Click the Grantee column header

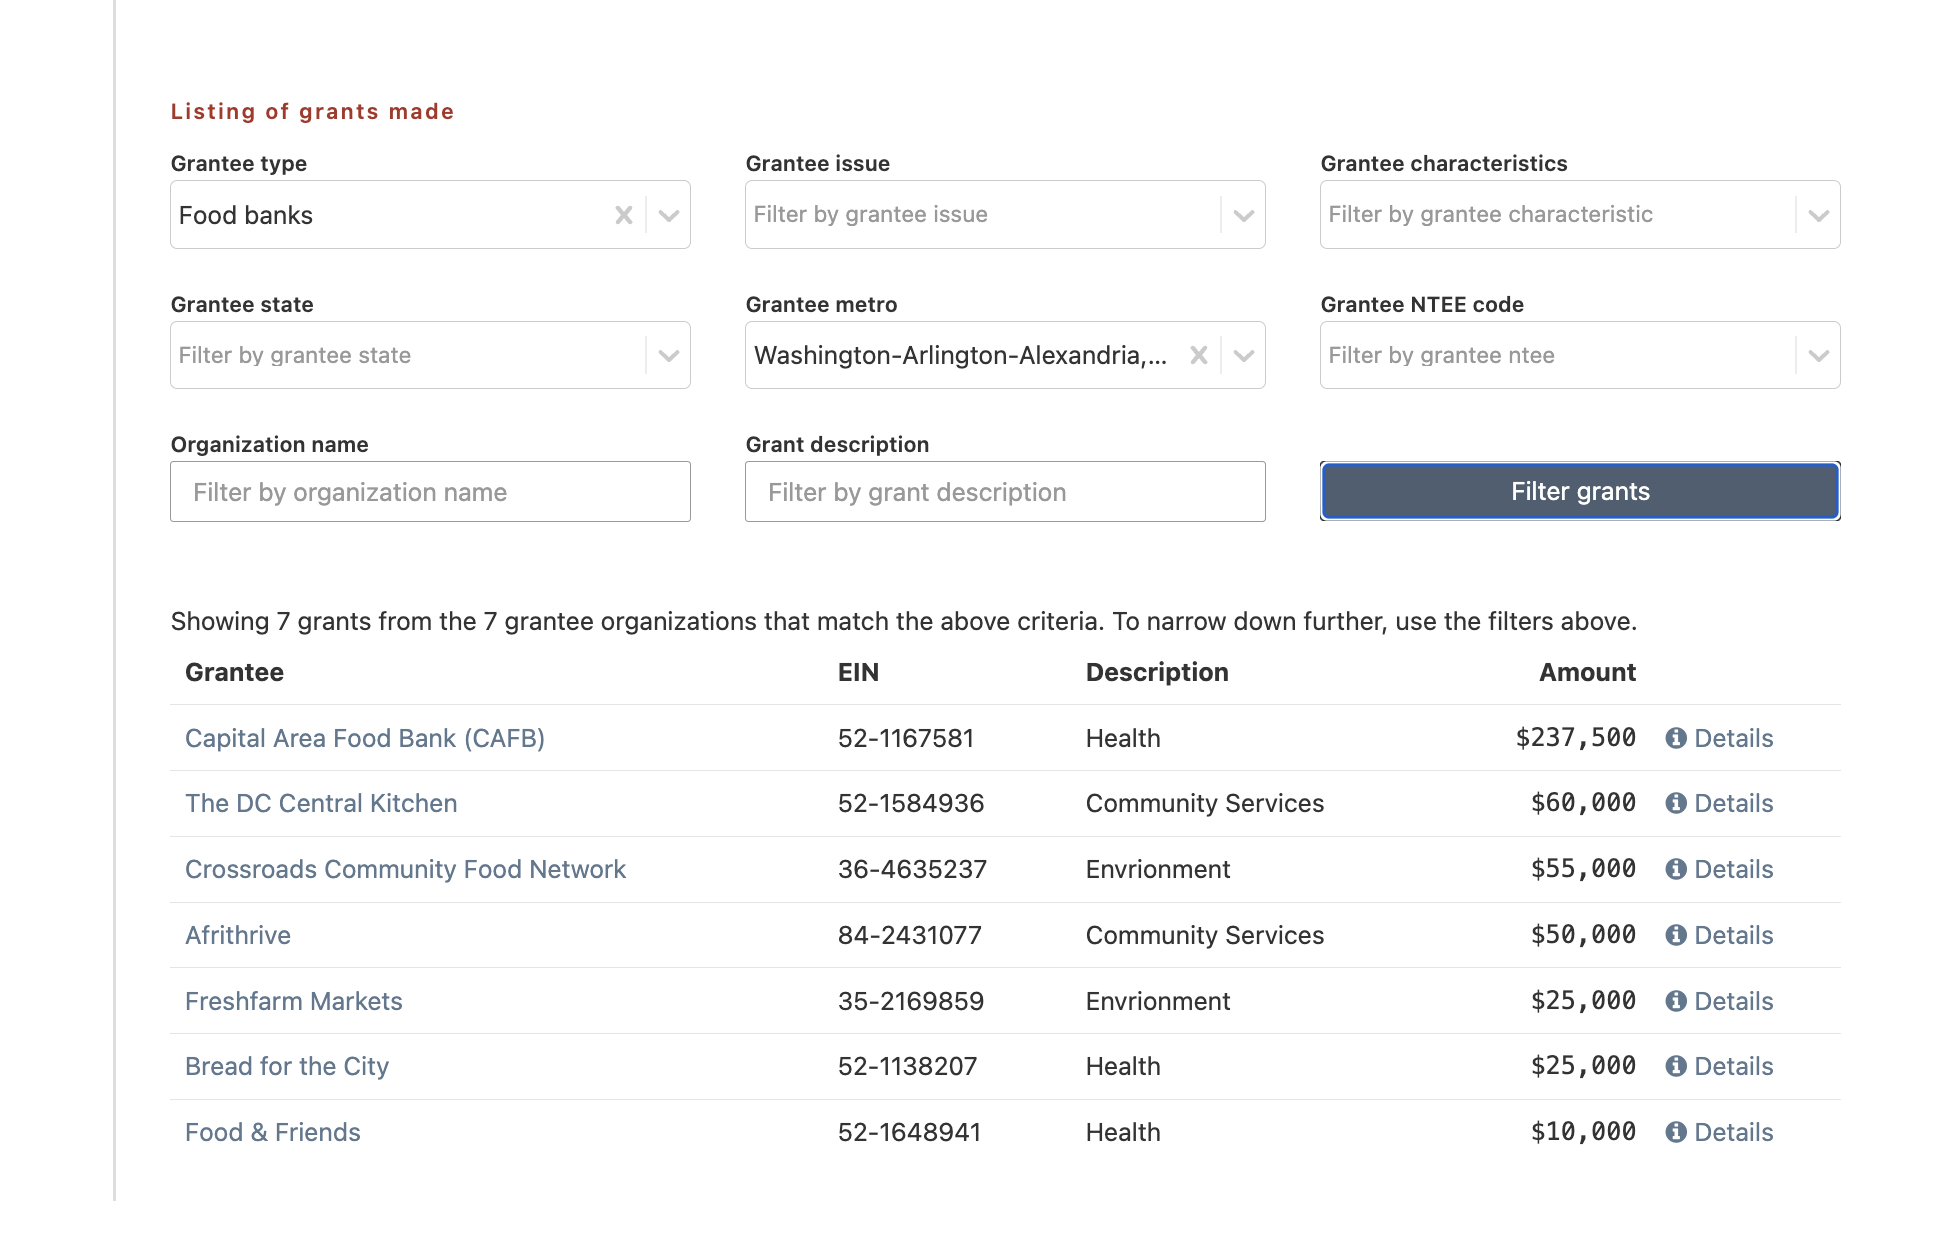tap(234, 672)
